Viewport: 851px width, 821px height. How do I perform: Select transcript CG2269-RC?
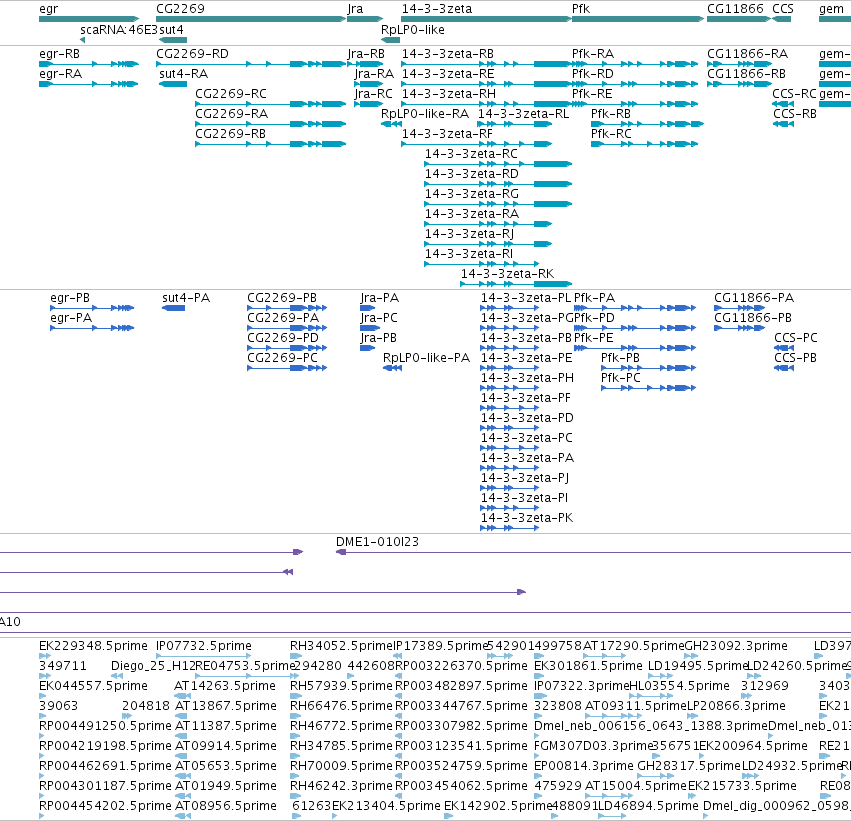(271, 104)
